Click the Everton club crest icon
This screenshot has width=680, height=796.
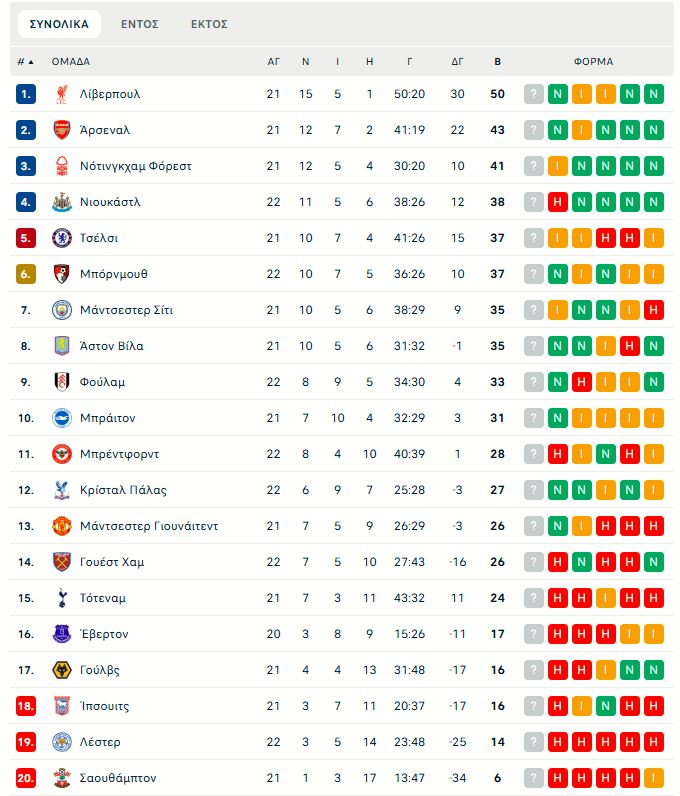pos(62,634)
